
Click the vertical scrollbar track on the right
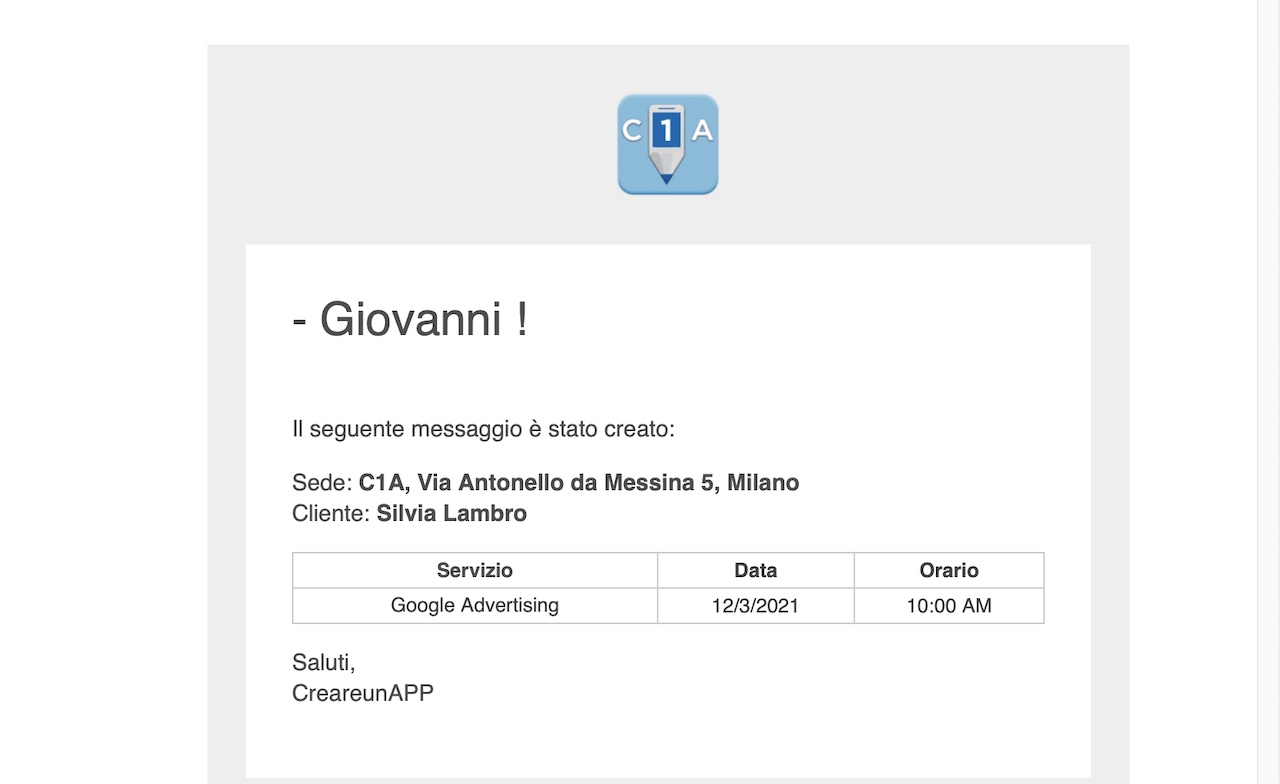pos(1267,400)
